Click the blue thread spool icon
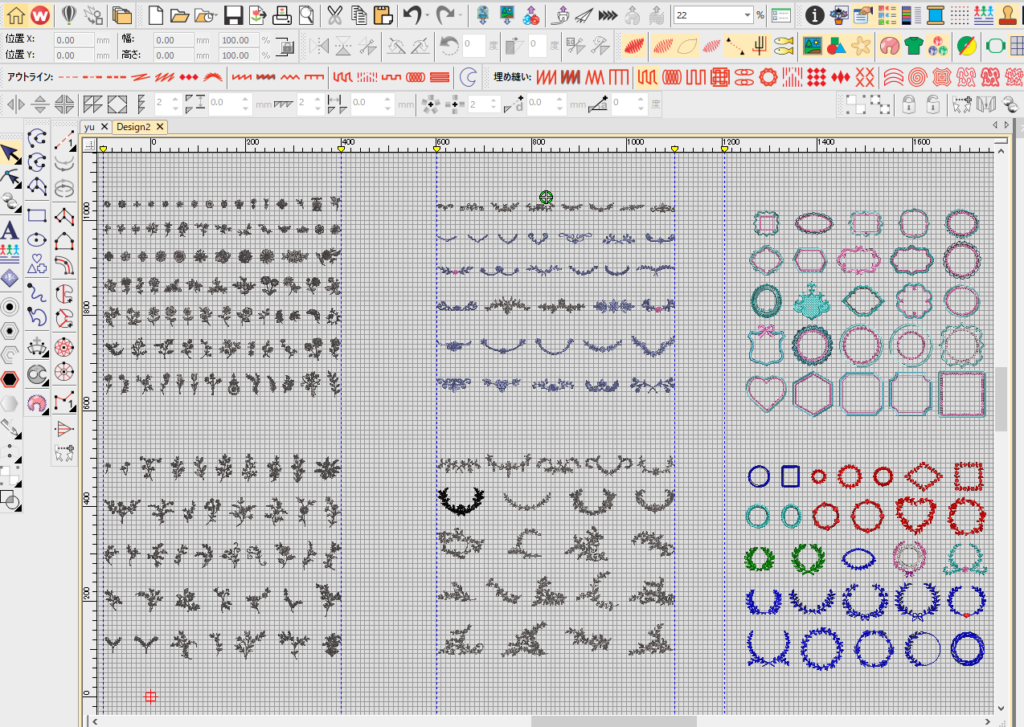The image size is (1024, 727). 935,15
